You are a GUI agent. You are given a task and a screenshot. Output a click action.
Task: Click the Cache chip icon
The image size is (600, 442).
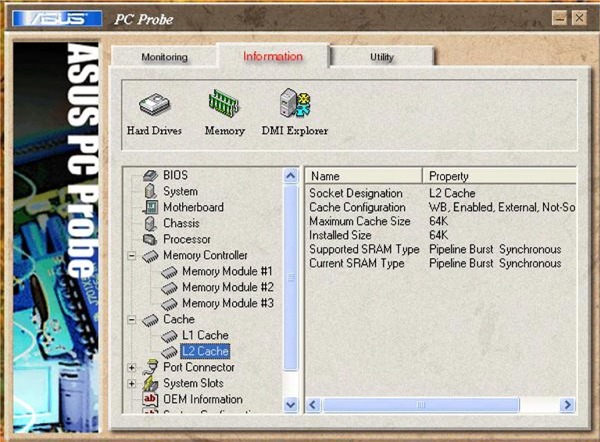click(150, 320)
